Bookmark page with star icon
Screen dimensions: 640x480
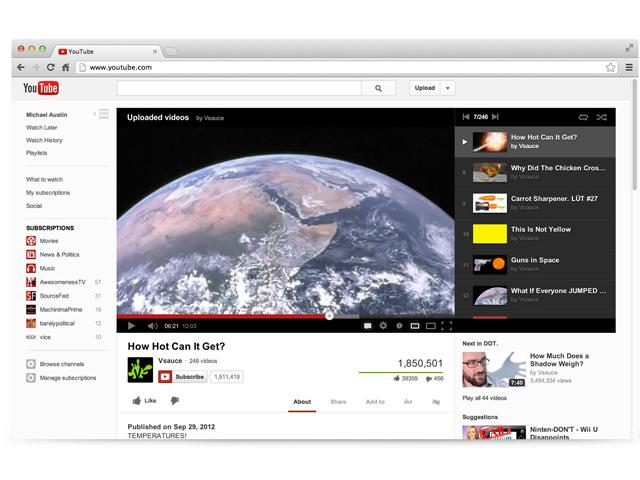[610, 67]
